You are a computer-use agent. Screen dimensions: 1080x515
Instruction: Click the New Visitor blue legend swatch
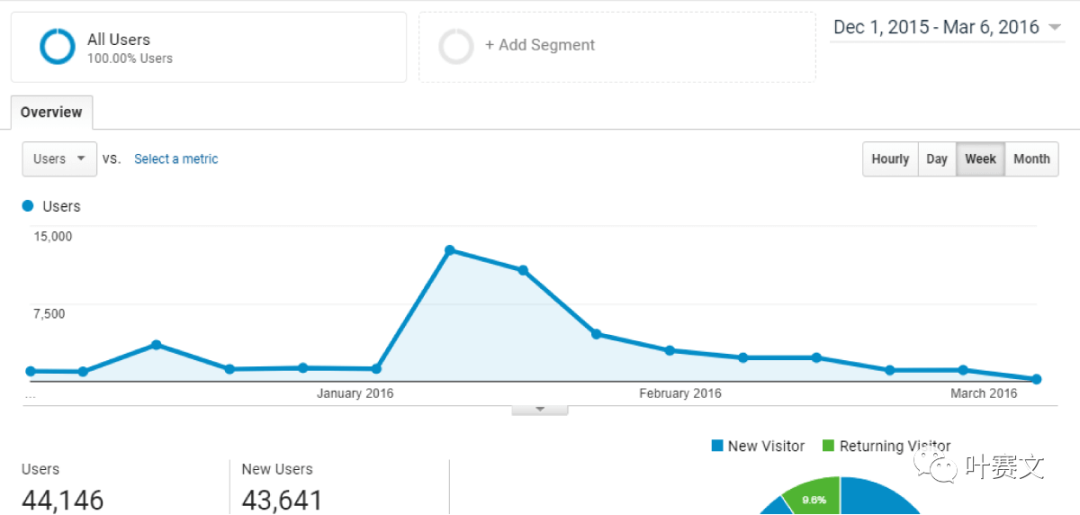pyautogui.click(x=717, y=446)
